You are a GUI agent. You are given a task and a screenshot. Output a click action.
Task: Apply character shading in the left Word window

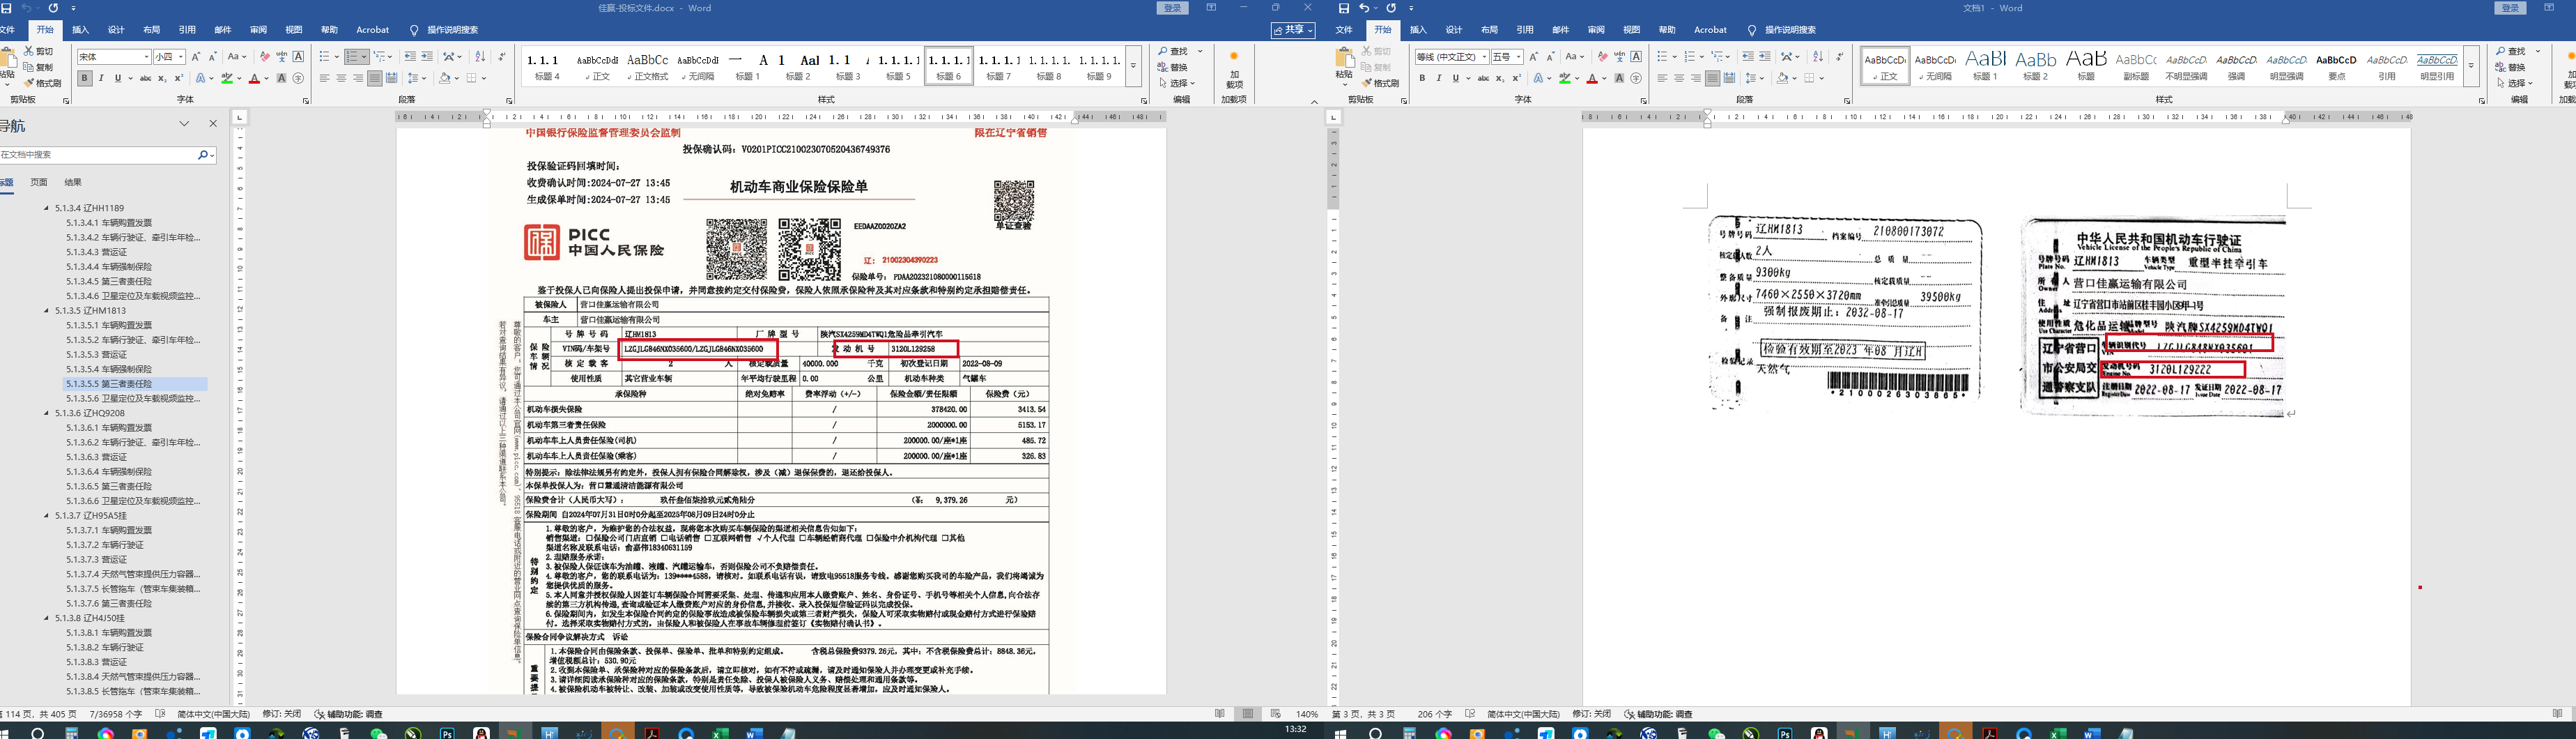pyautogui.click(x=282, y=78)
